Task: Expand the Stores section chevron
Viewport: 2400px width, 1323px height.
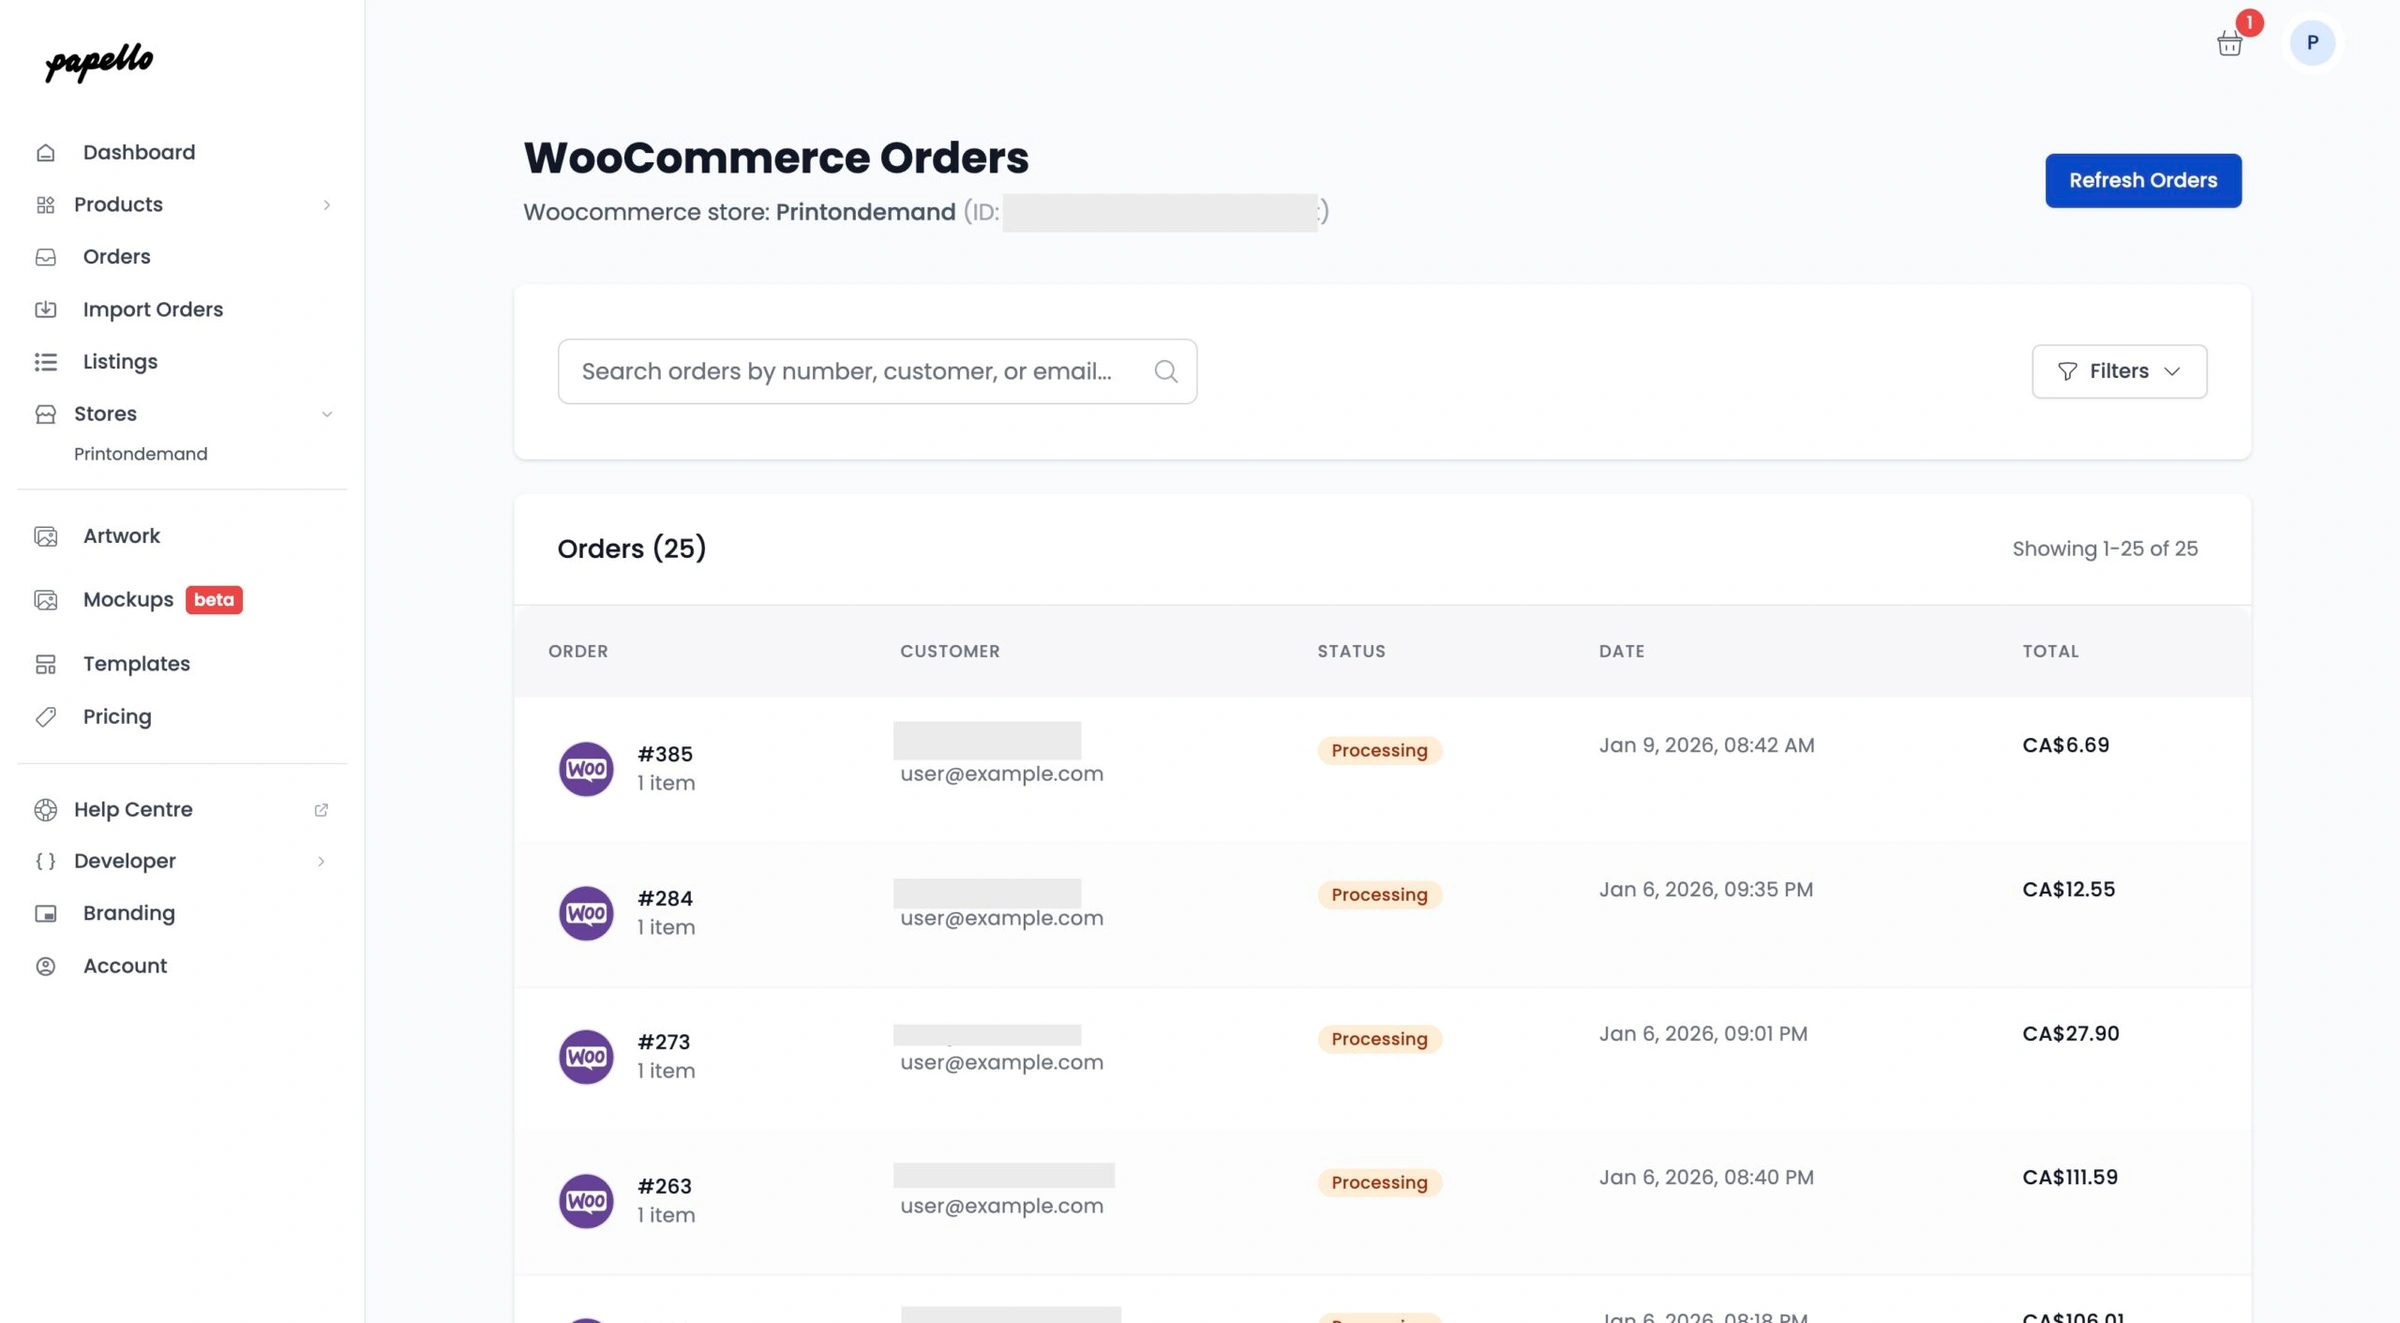Action: 327,413
